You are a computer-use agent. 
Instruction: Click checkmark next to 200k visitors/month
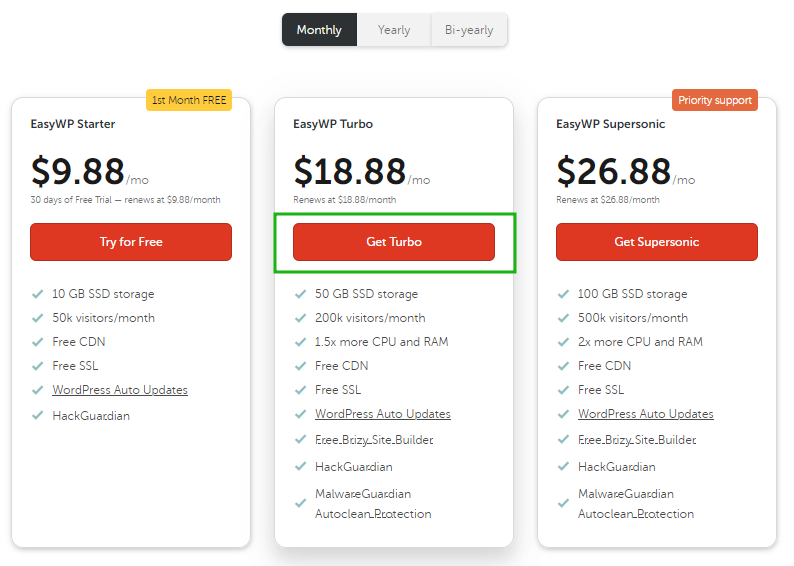click(x=301, y=318)
